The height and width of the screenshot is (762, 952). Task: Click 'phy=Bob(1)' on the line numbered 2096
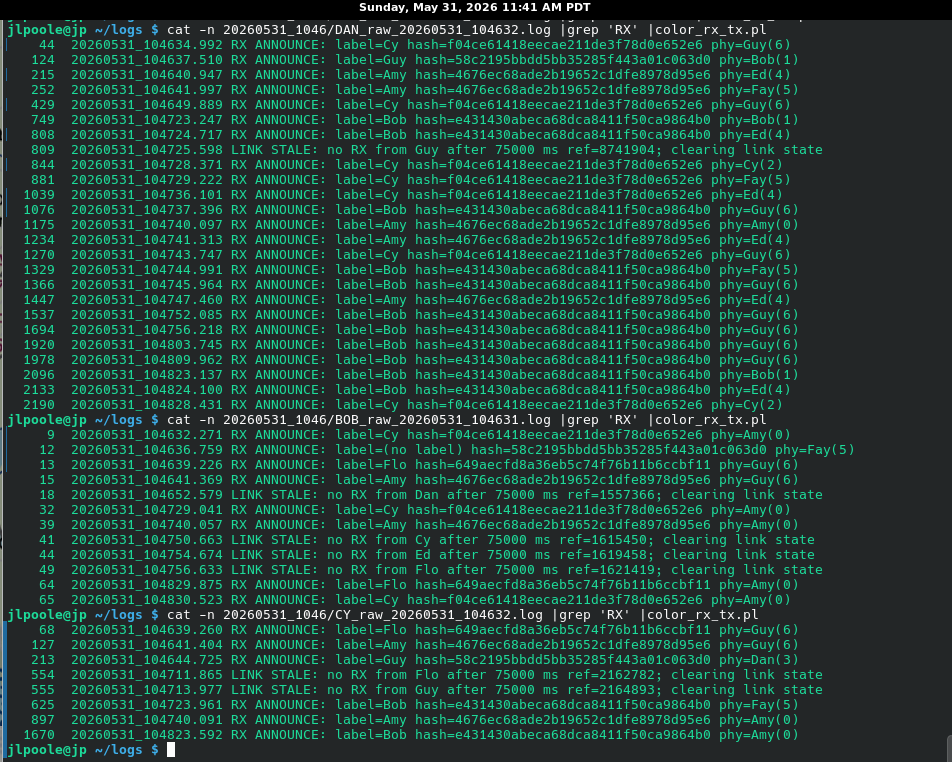(759, 375)
